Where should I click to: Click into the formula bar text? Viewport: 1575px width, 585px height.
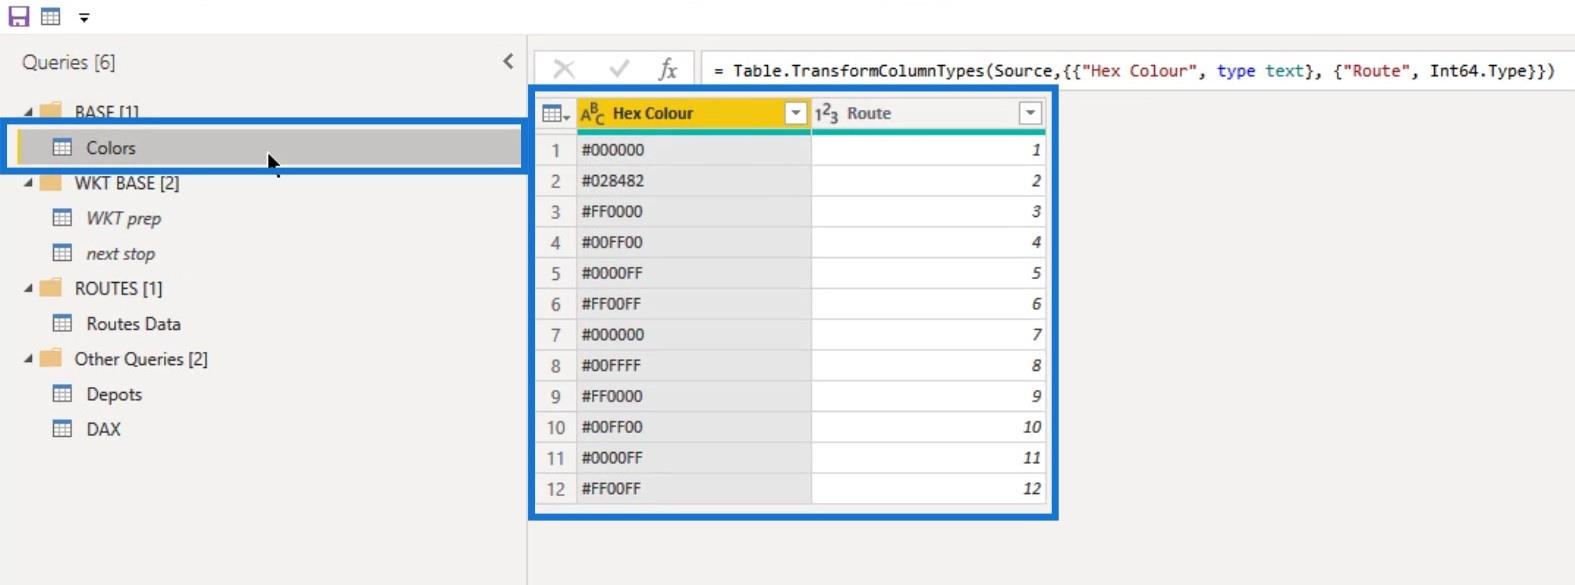click(x=1134, y=70)
